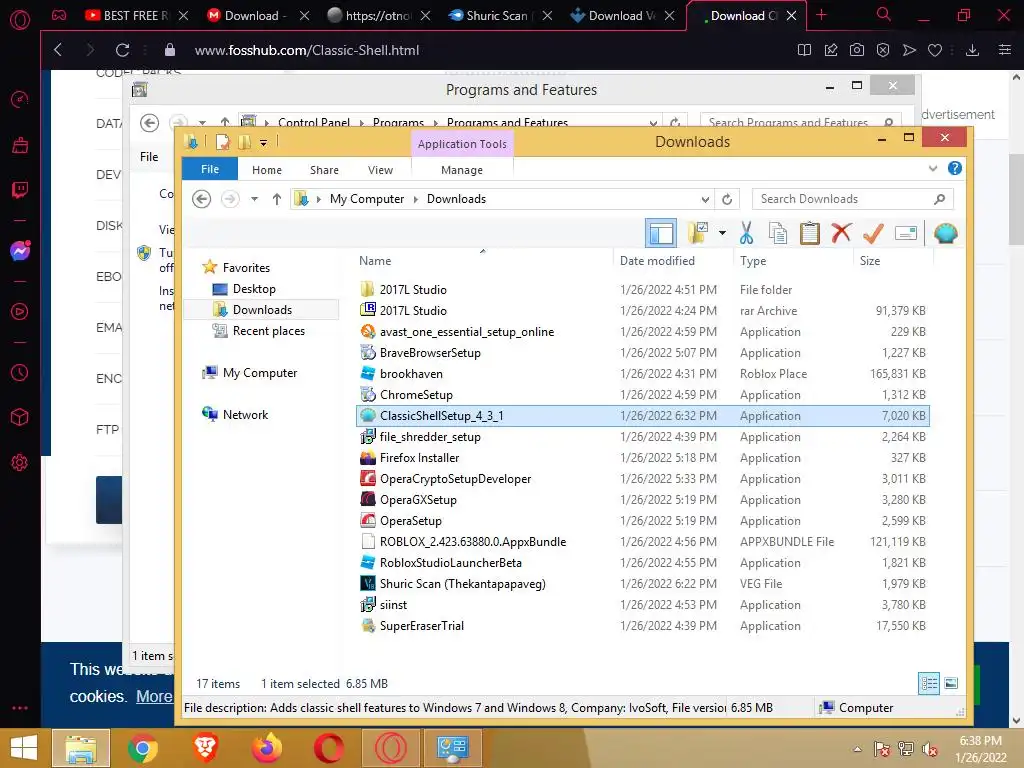Viewport: 1024px width, 768px height.
Task: Switch to the Share ribbon tab
Action: click(324, 170)
